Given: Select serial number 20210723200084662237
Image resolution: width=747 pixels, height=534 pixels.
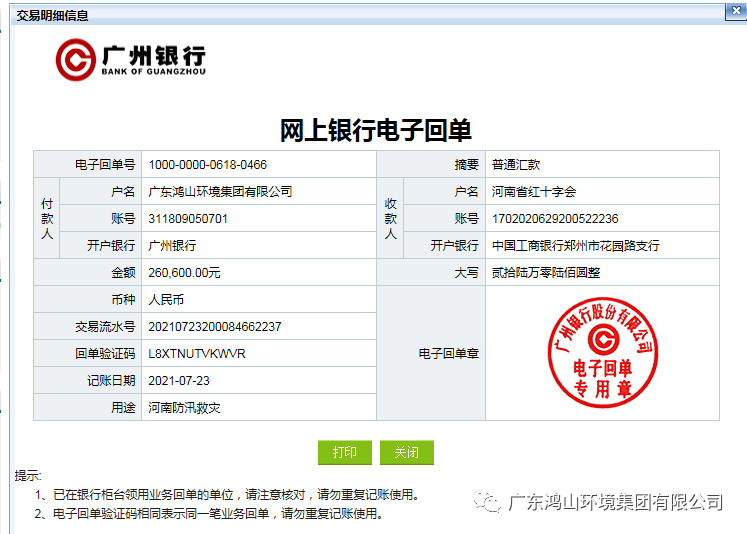Looking at the screenshot, I should click(214, 327).
